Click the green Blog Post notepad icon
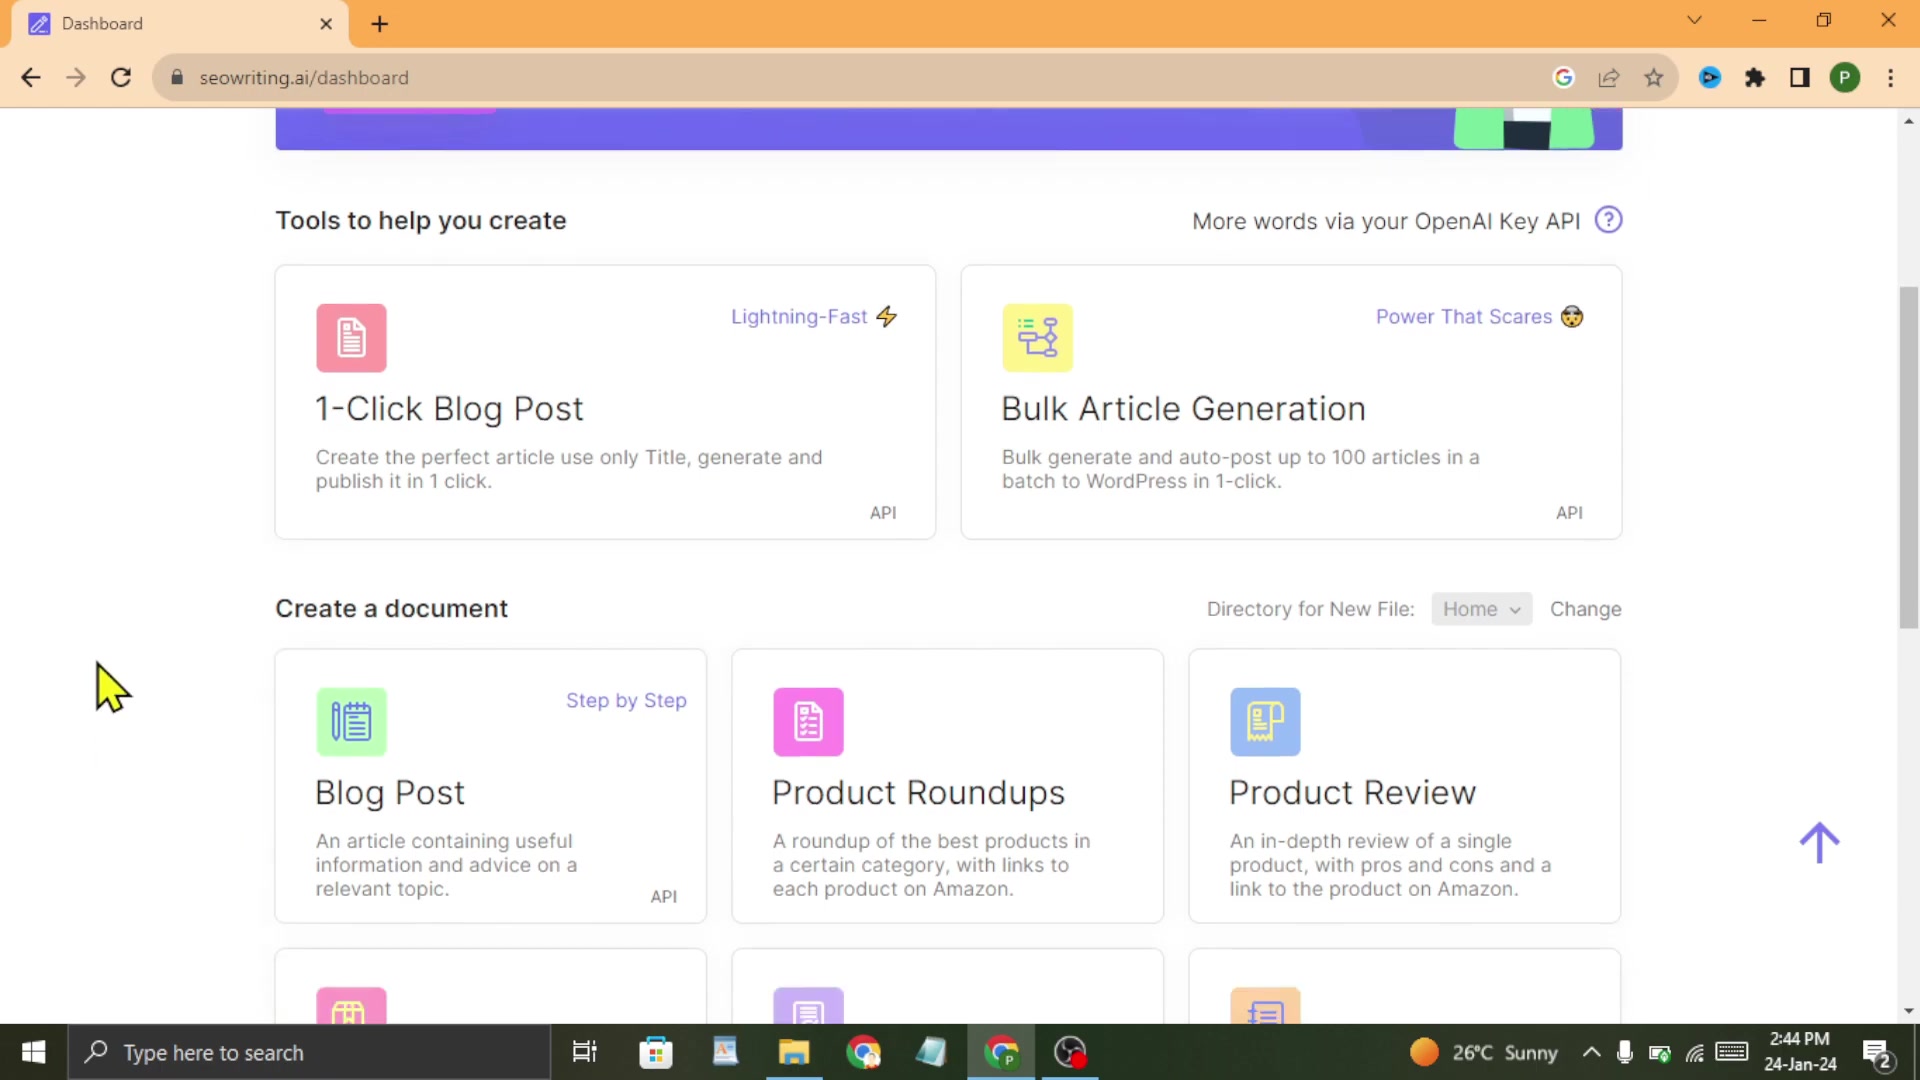 coord(351,721)
